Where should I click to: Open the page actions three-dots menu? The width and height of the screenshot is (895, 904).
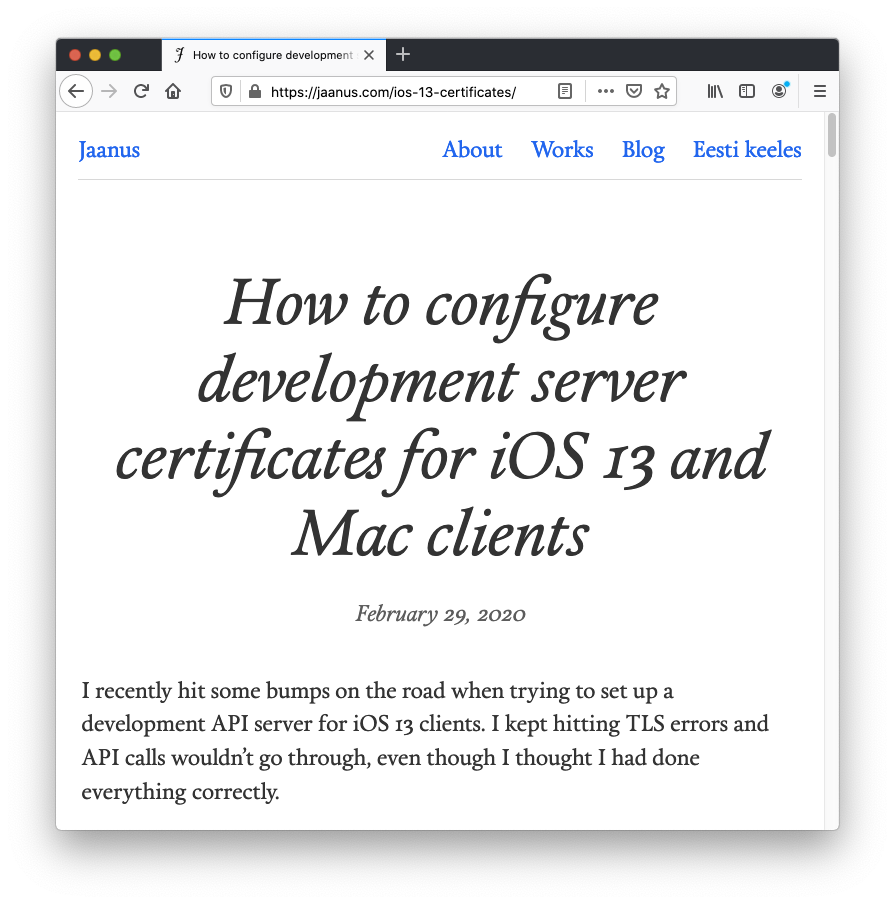point(605,91)
